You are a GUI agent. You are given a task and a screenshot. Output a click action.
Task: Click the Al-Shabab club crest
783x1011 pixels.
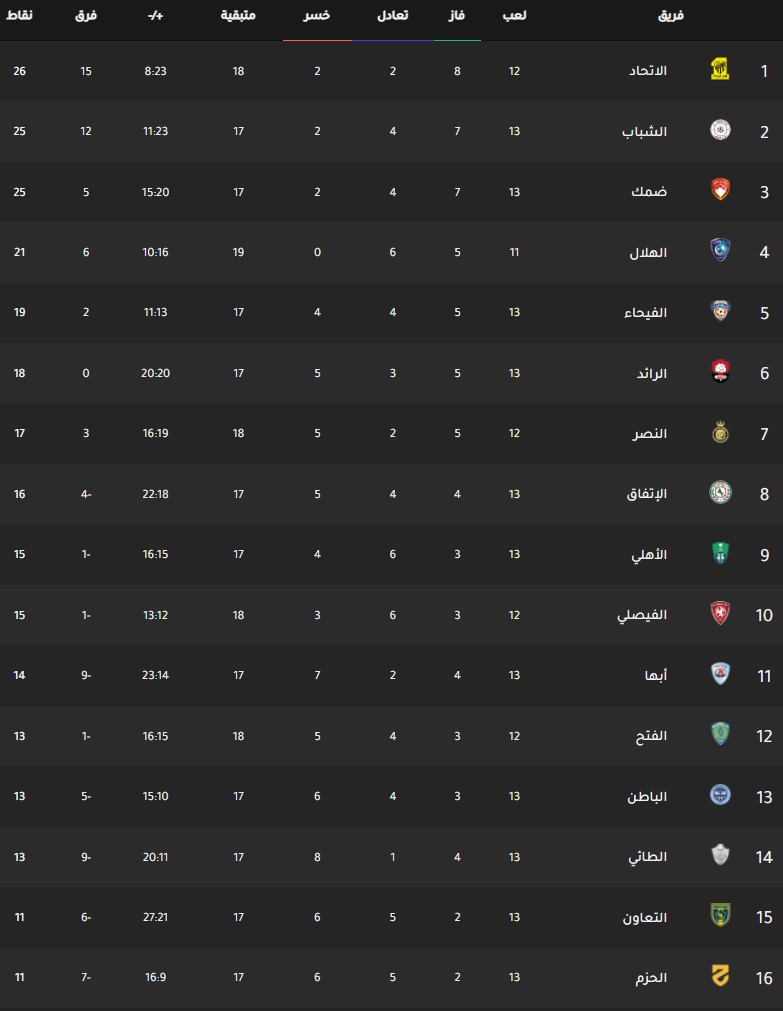pos(720,130)
